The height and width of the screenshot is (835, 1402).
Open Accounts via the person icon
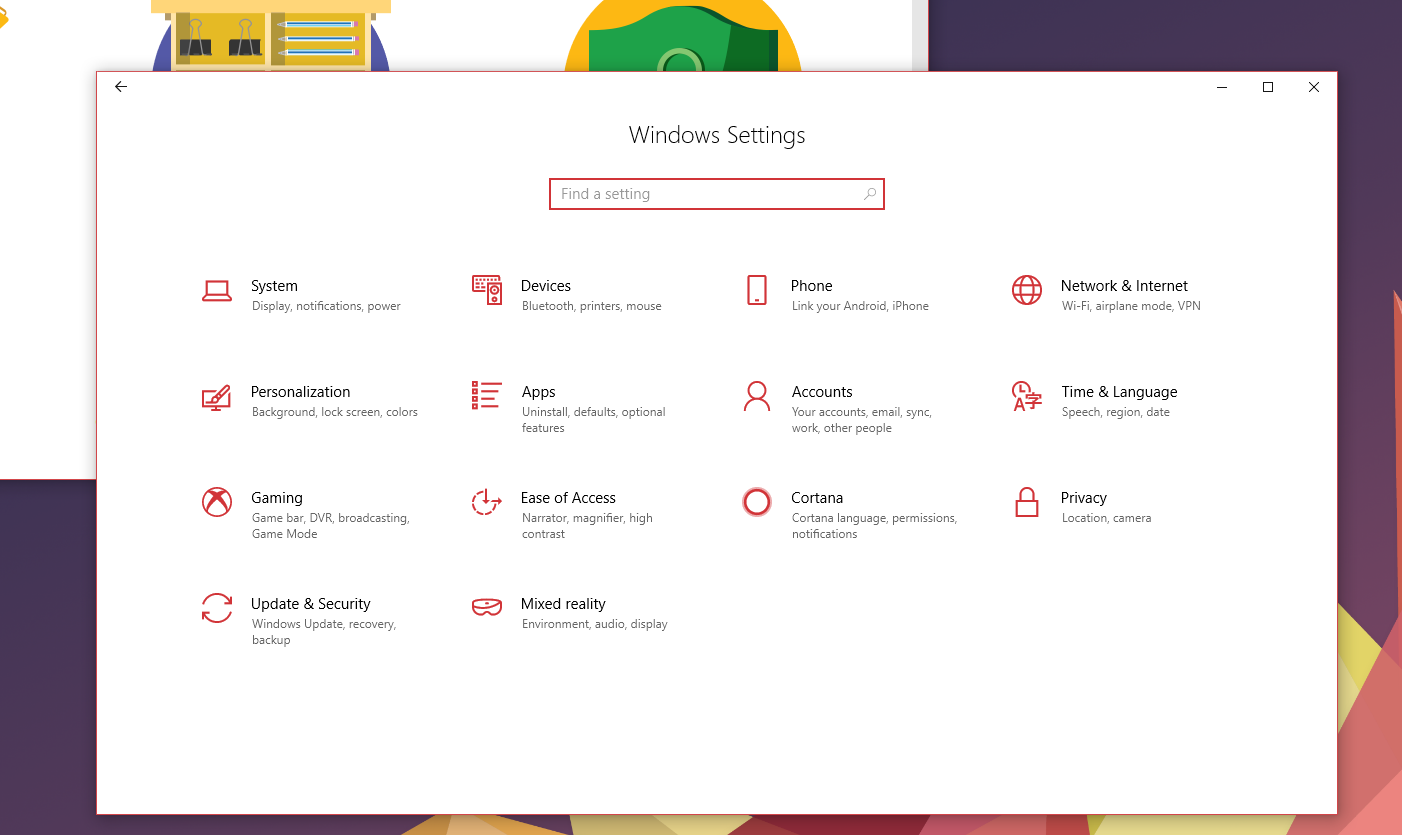coord(757,397)
